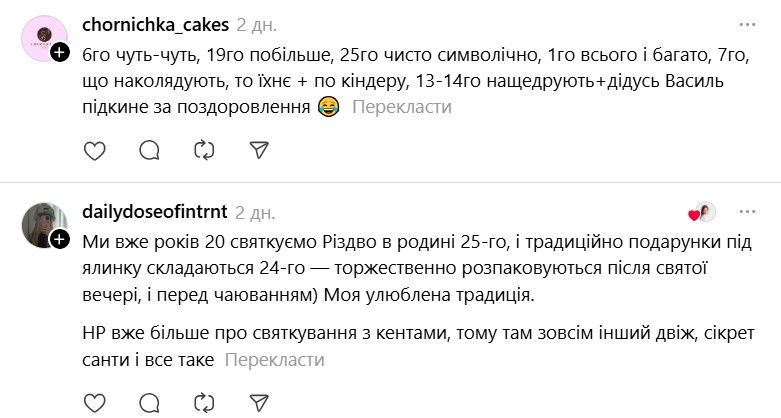Share the chornichka_cakes comment
The width and height of the screenshot is (781, 418).
click(x=258, y=150)
